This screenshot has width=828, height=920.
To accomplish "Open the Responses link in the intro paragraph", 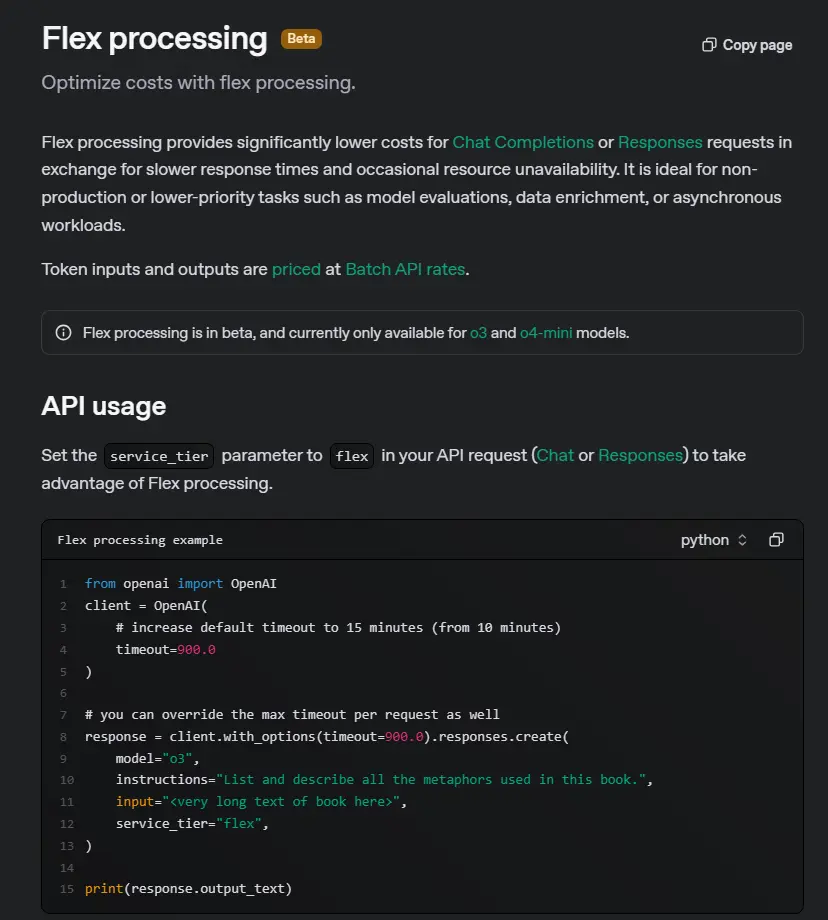I will 660,142.
